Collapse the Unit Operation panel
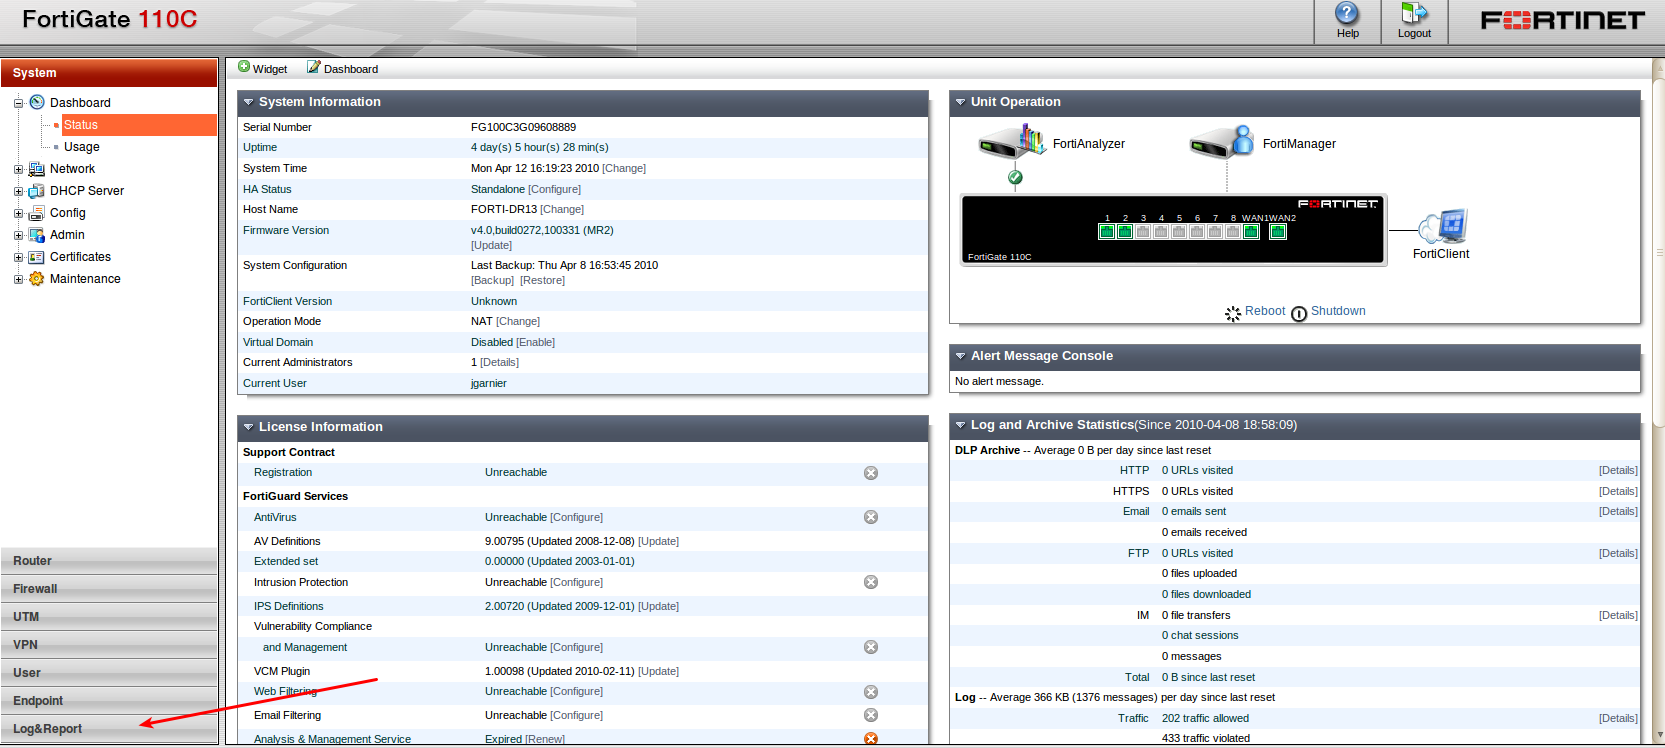This screenshot has width=1665, height=748. coord(960,102)
